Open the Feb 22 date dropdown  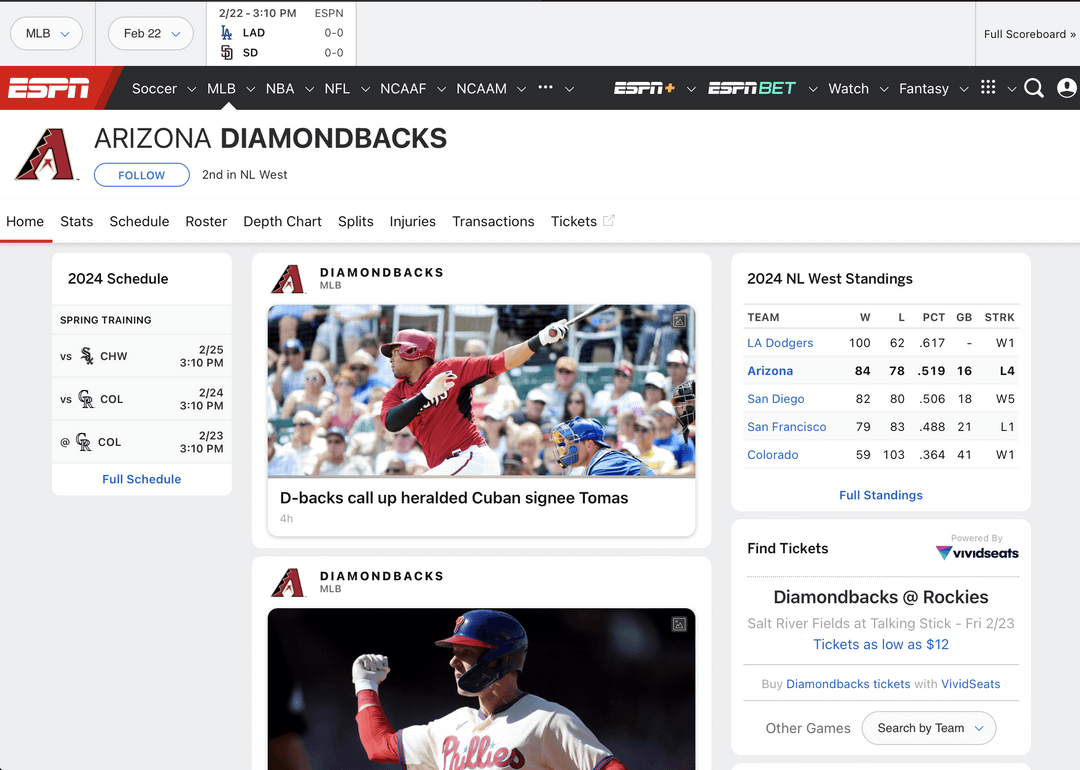tap(151, 33)
